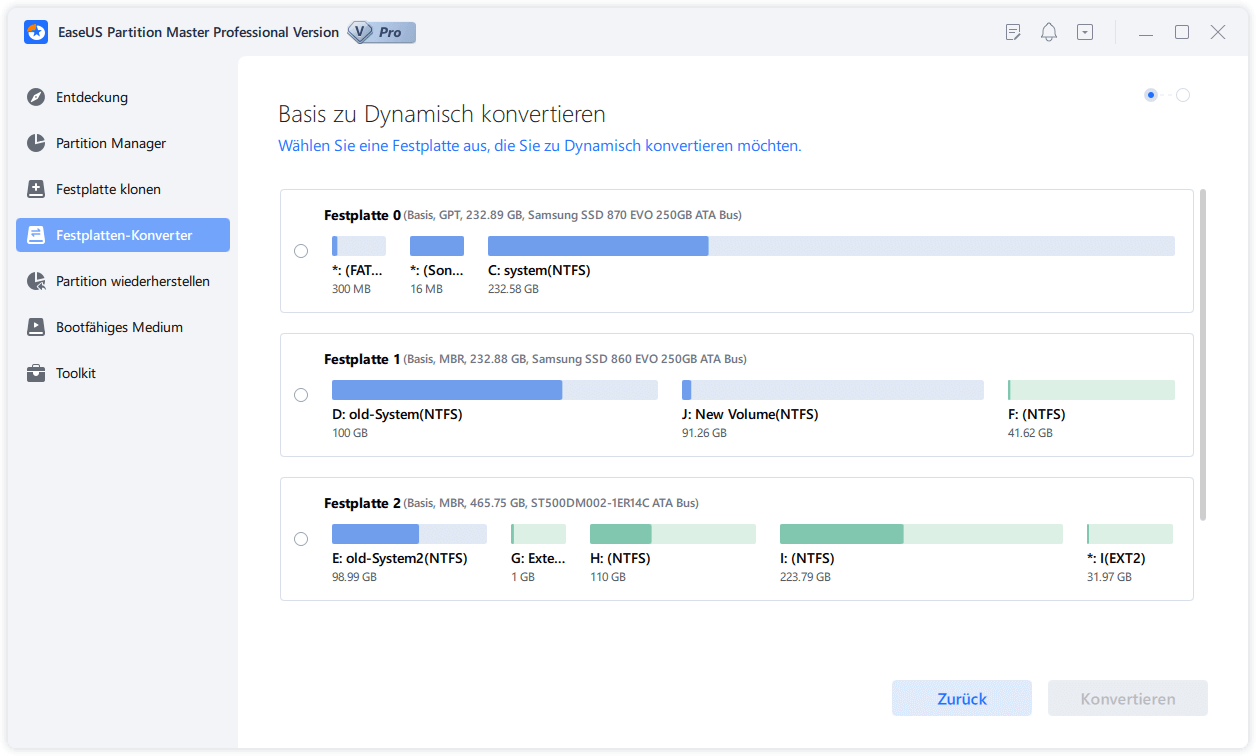Click the E: old-System2(NTFS) label
This screenshot has height=756, width=1256.
400,558
